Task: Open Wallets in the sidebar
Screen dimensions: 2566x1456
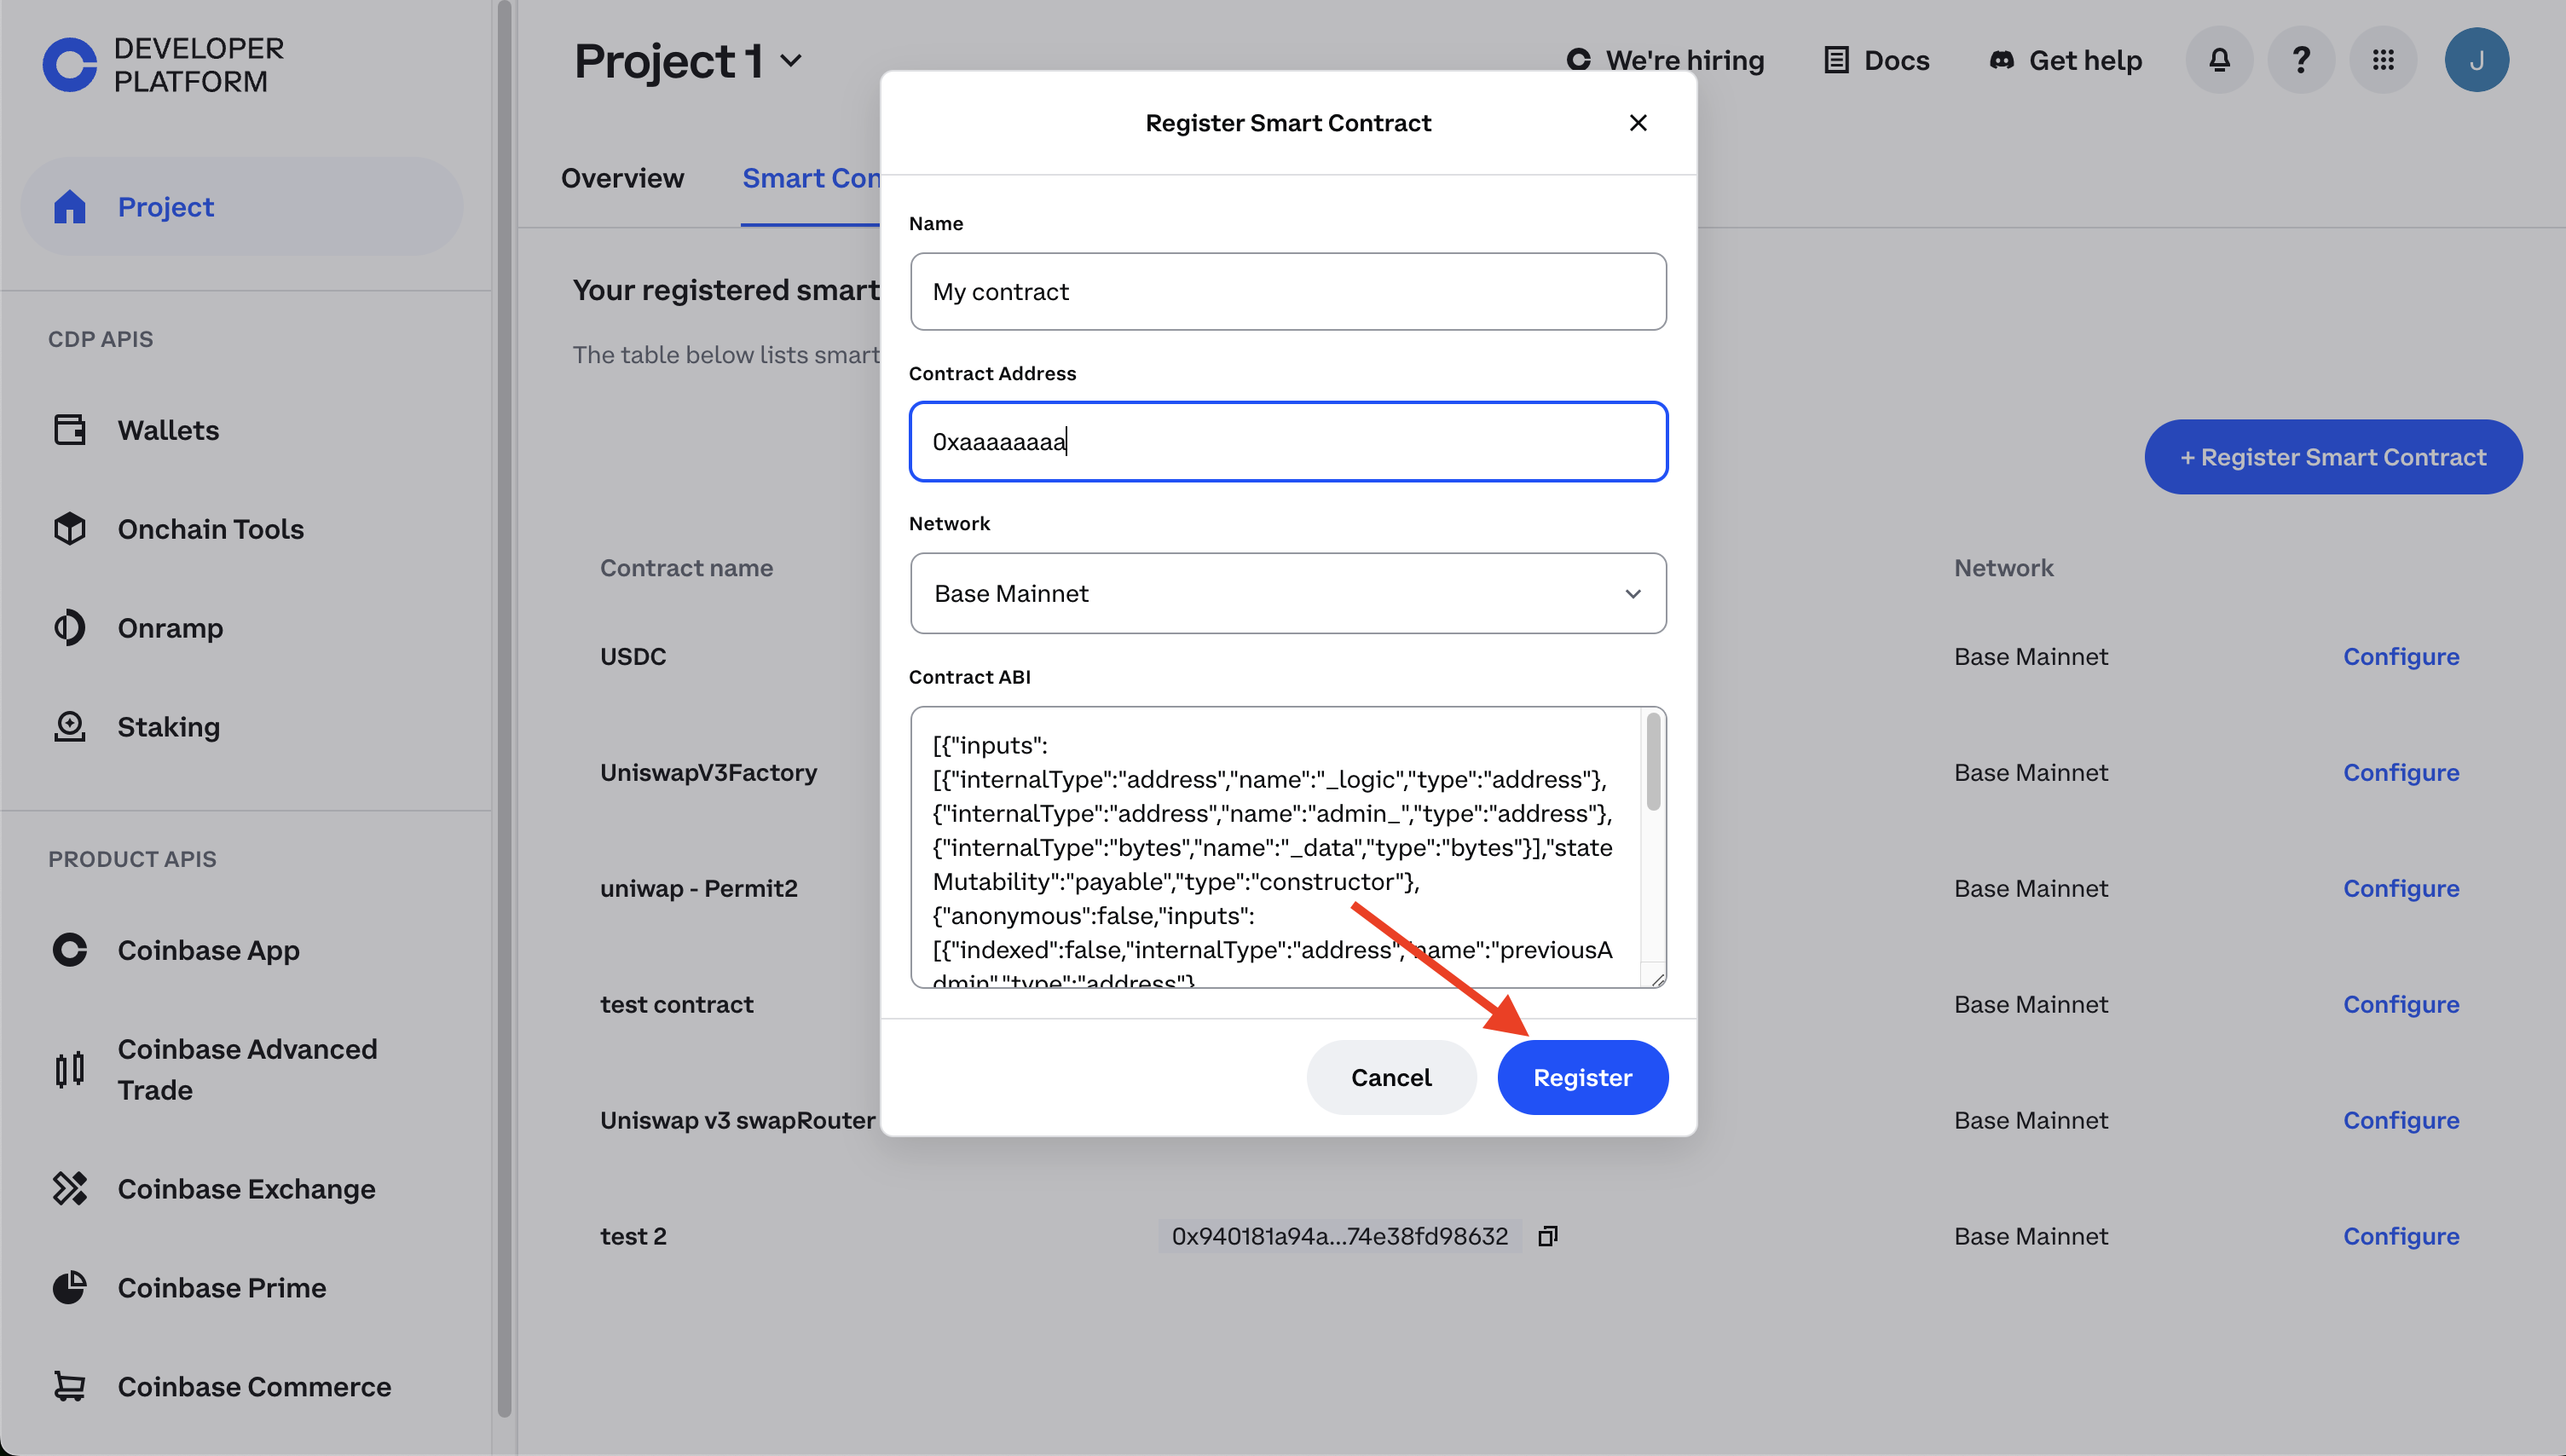Action: [x=168, y=430]
